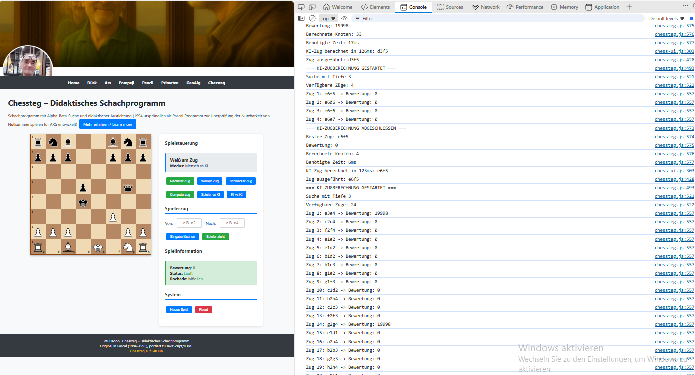The height and width of the screenshot is (375, 695).
Task: Toggle DevTools device emulation icon
Action: coord(312,7)
